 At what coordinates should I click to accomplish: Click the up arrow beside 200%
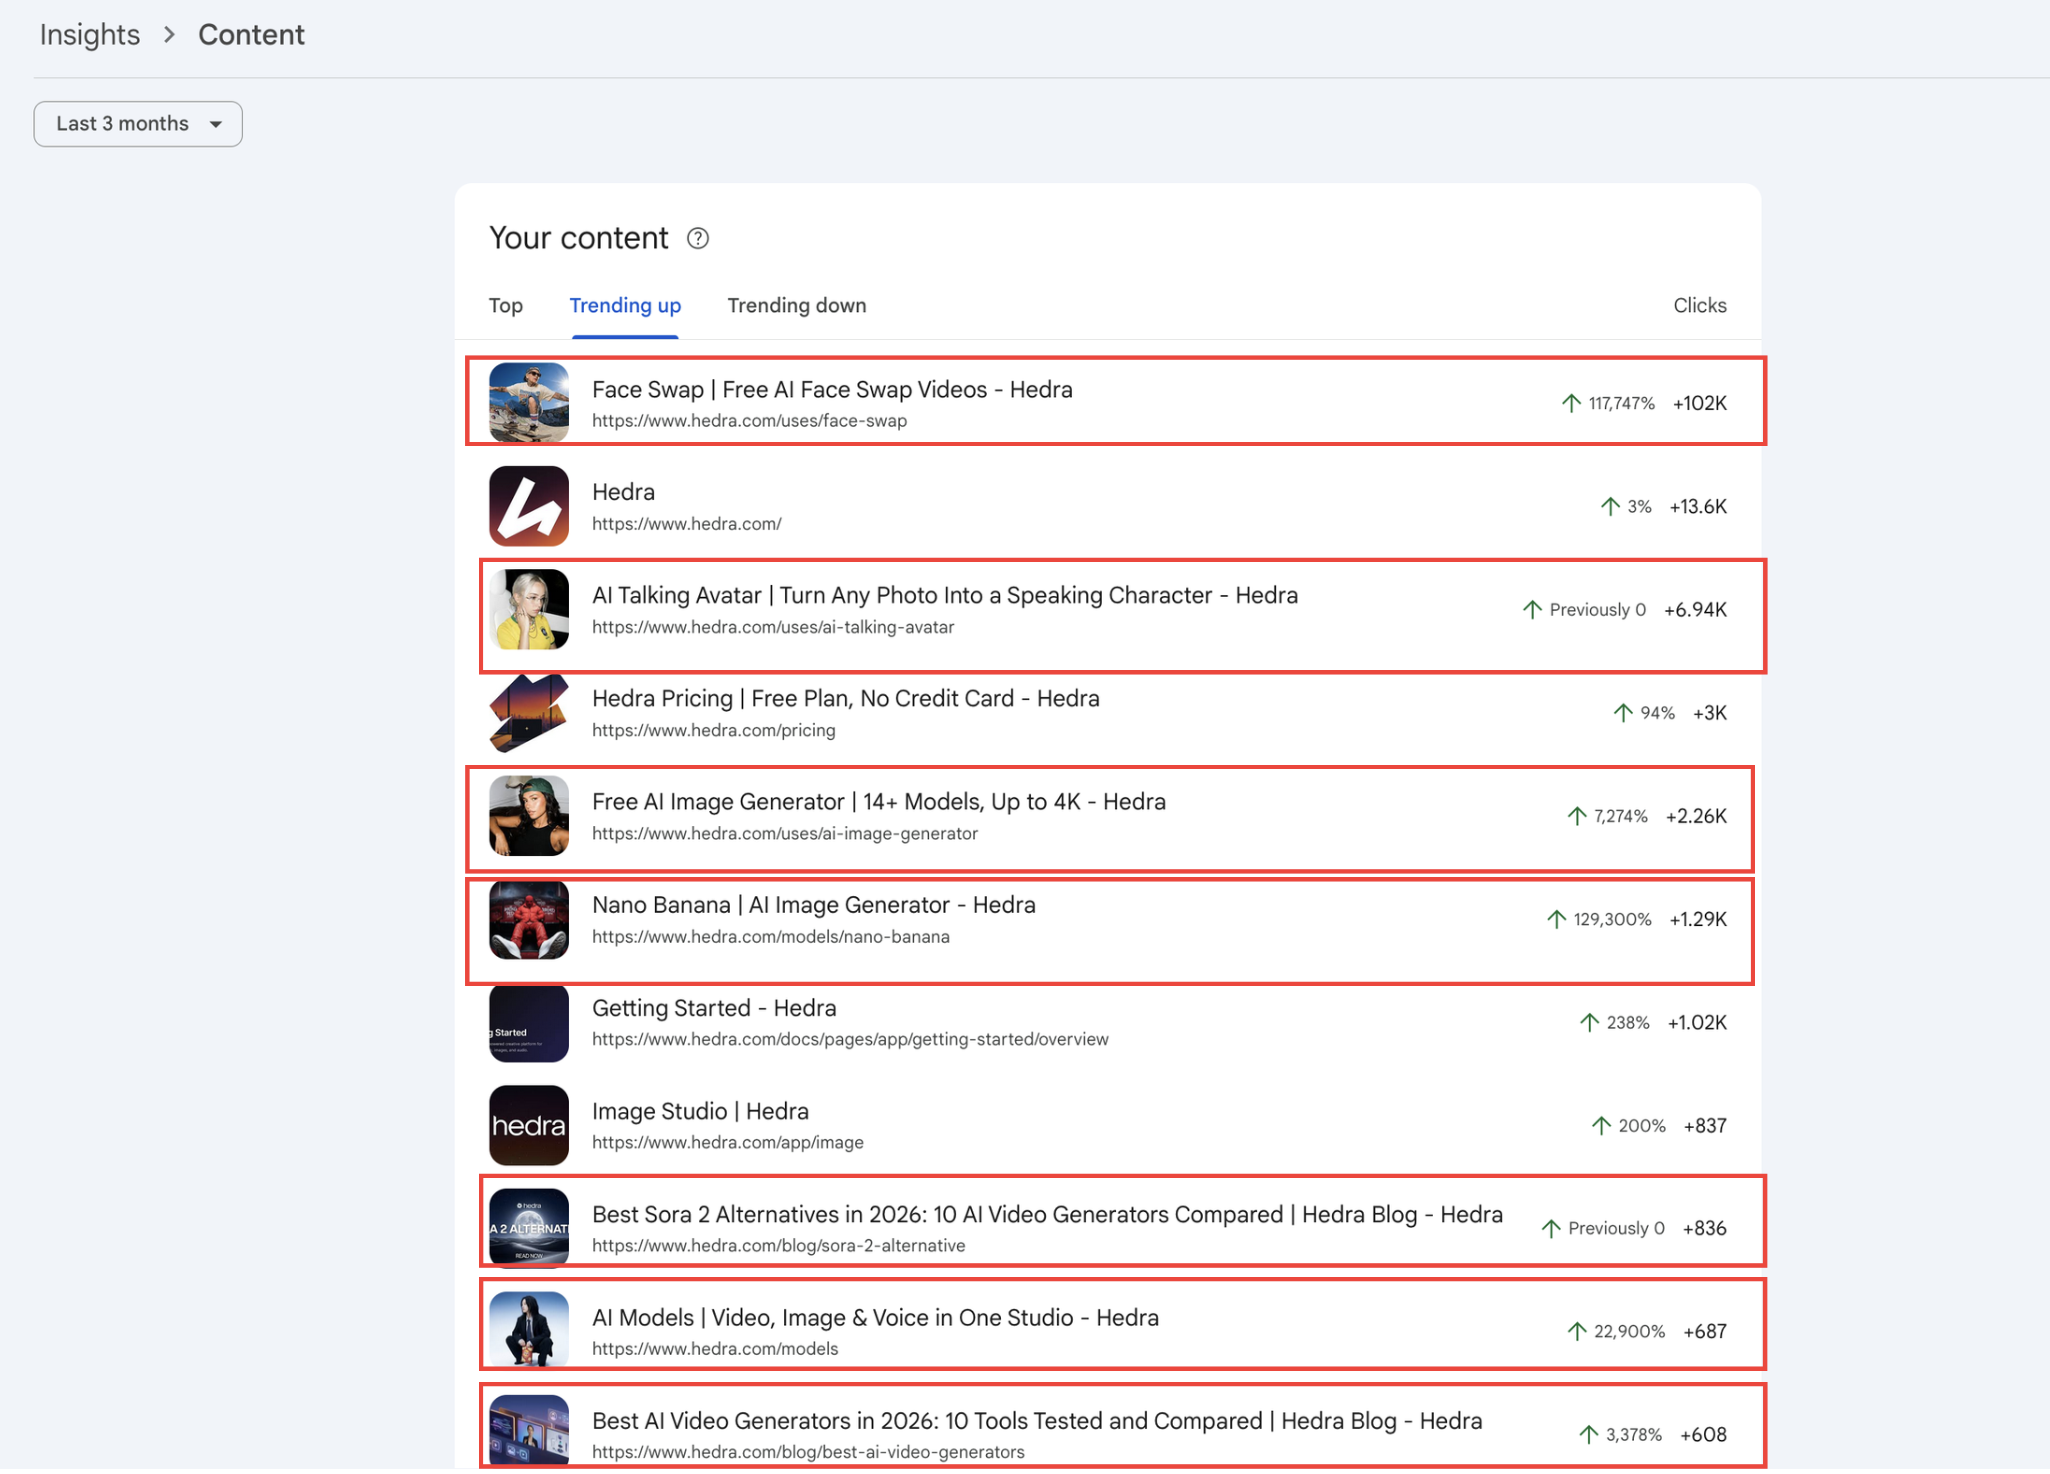(1601, 1126)
